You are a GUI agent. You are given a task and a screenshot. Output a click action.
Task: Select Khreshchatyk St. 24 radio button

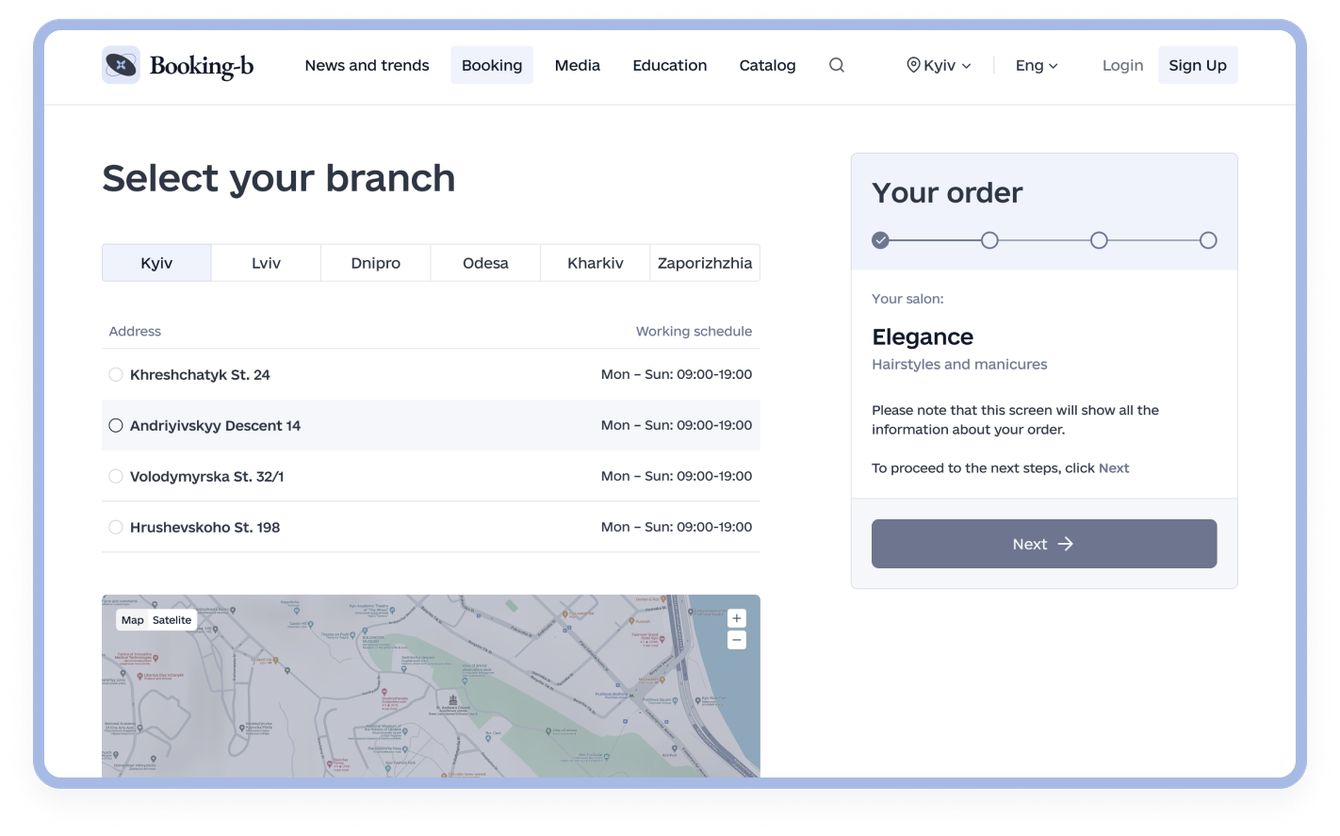(116, 374)
